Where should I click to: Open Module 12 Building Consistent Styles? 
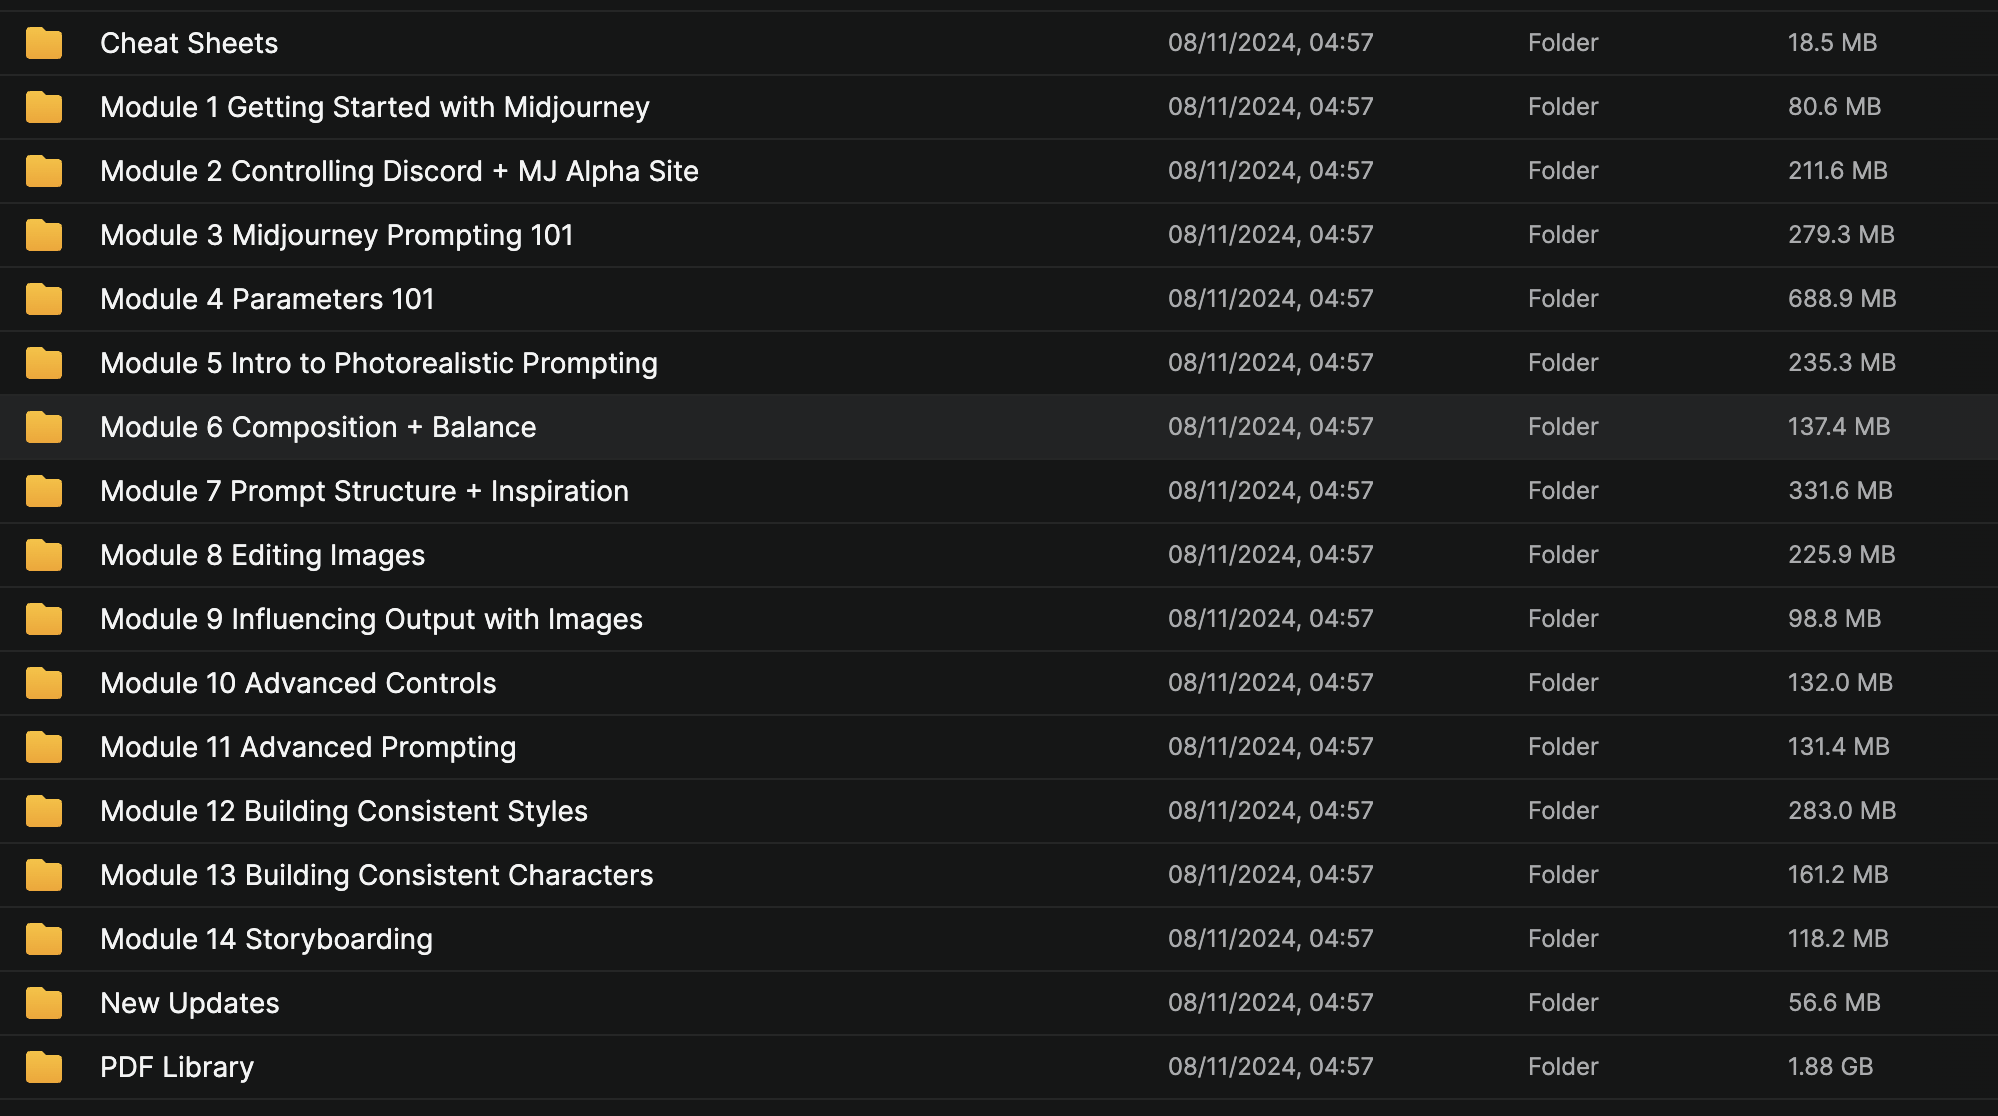[344, 811]
